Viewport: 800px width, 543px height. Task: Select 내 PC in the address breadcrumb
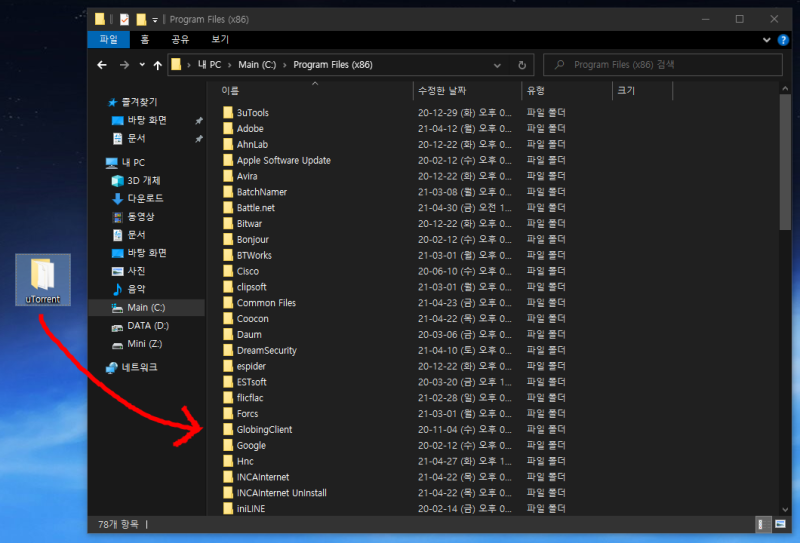[209, 65]
